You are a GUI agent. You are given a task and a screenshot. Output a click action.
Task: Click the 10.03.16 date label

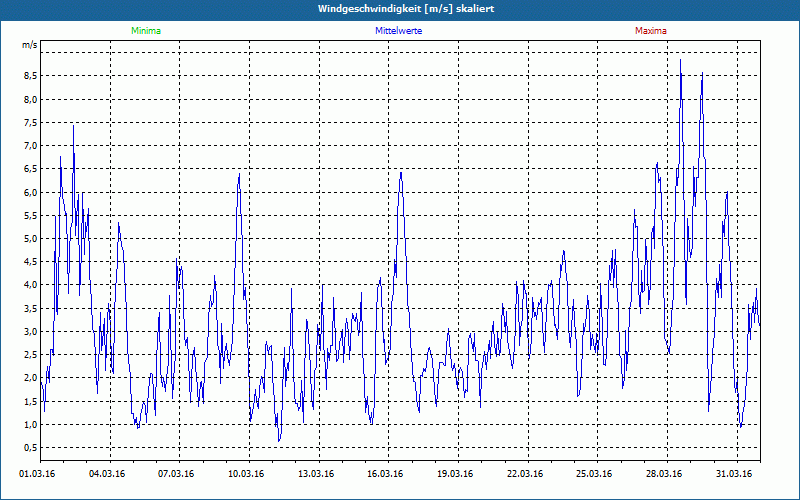[x=246, y=474]
